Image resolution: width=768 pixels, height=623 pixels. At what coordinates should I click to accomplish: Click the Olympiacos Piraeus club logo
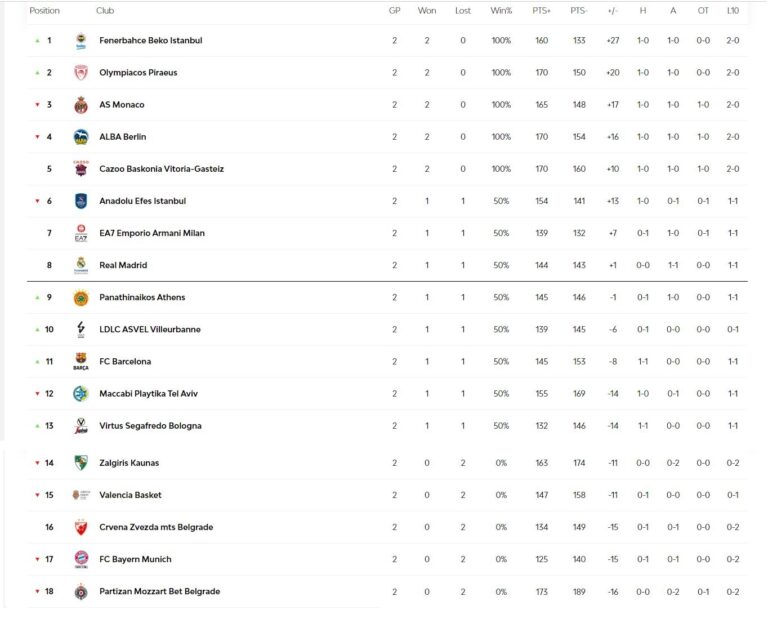tap(81, 73)
